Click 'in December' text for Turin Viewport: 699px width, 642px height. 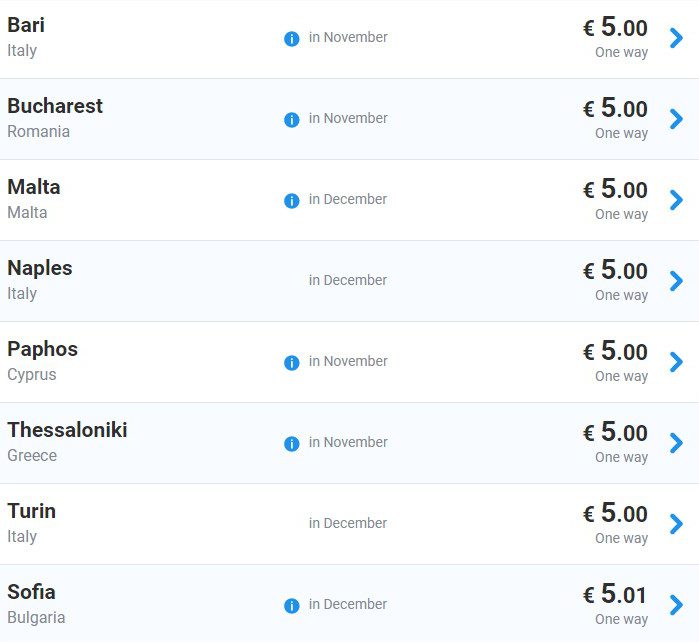[348, 523]
